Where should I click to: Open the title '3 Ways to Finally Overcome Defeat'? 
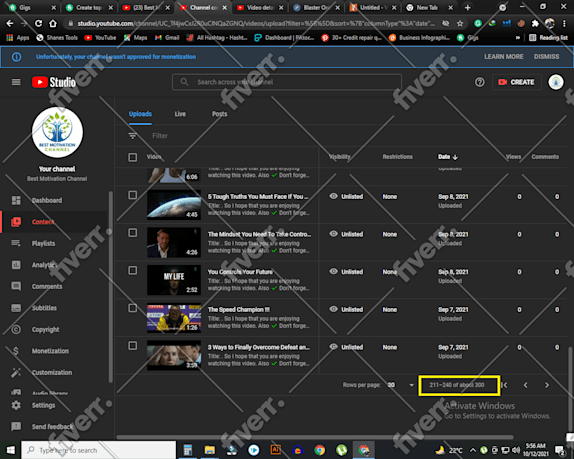tap(258, 347)
